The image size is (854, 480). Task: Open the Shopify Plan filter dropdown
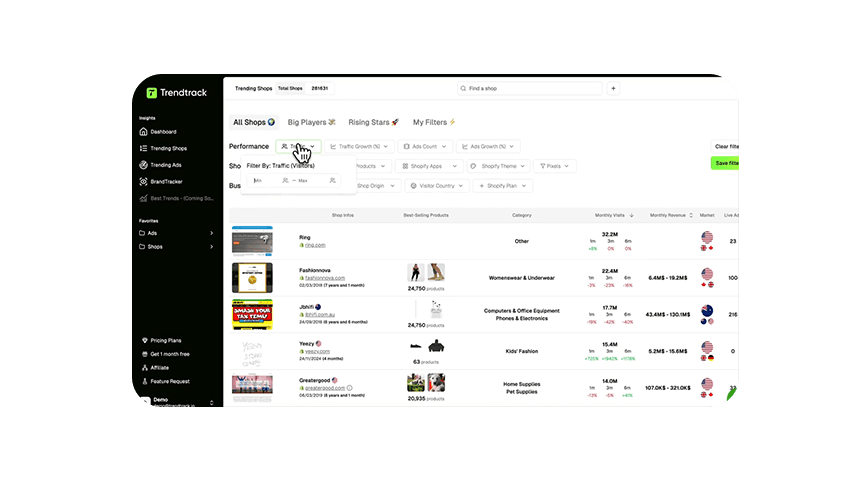503,186
